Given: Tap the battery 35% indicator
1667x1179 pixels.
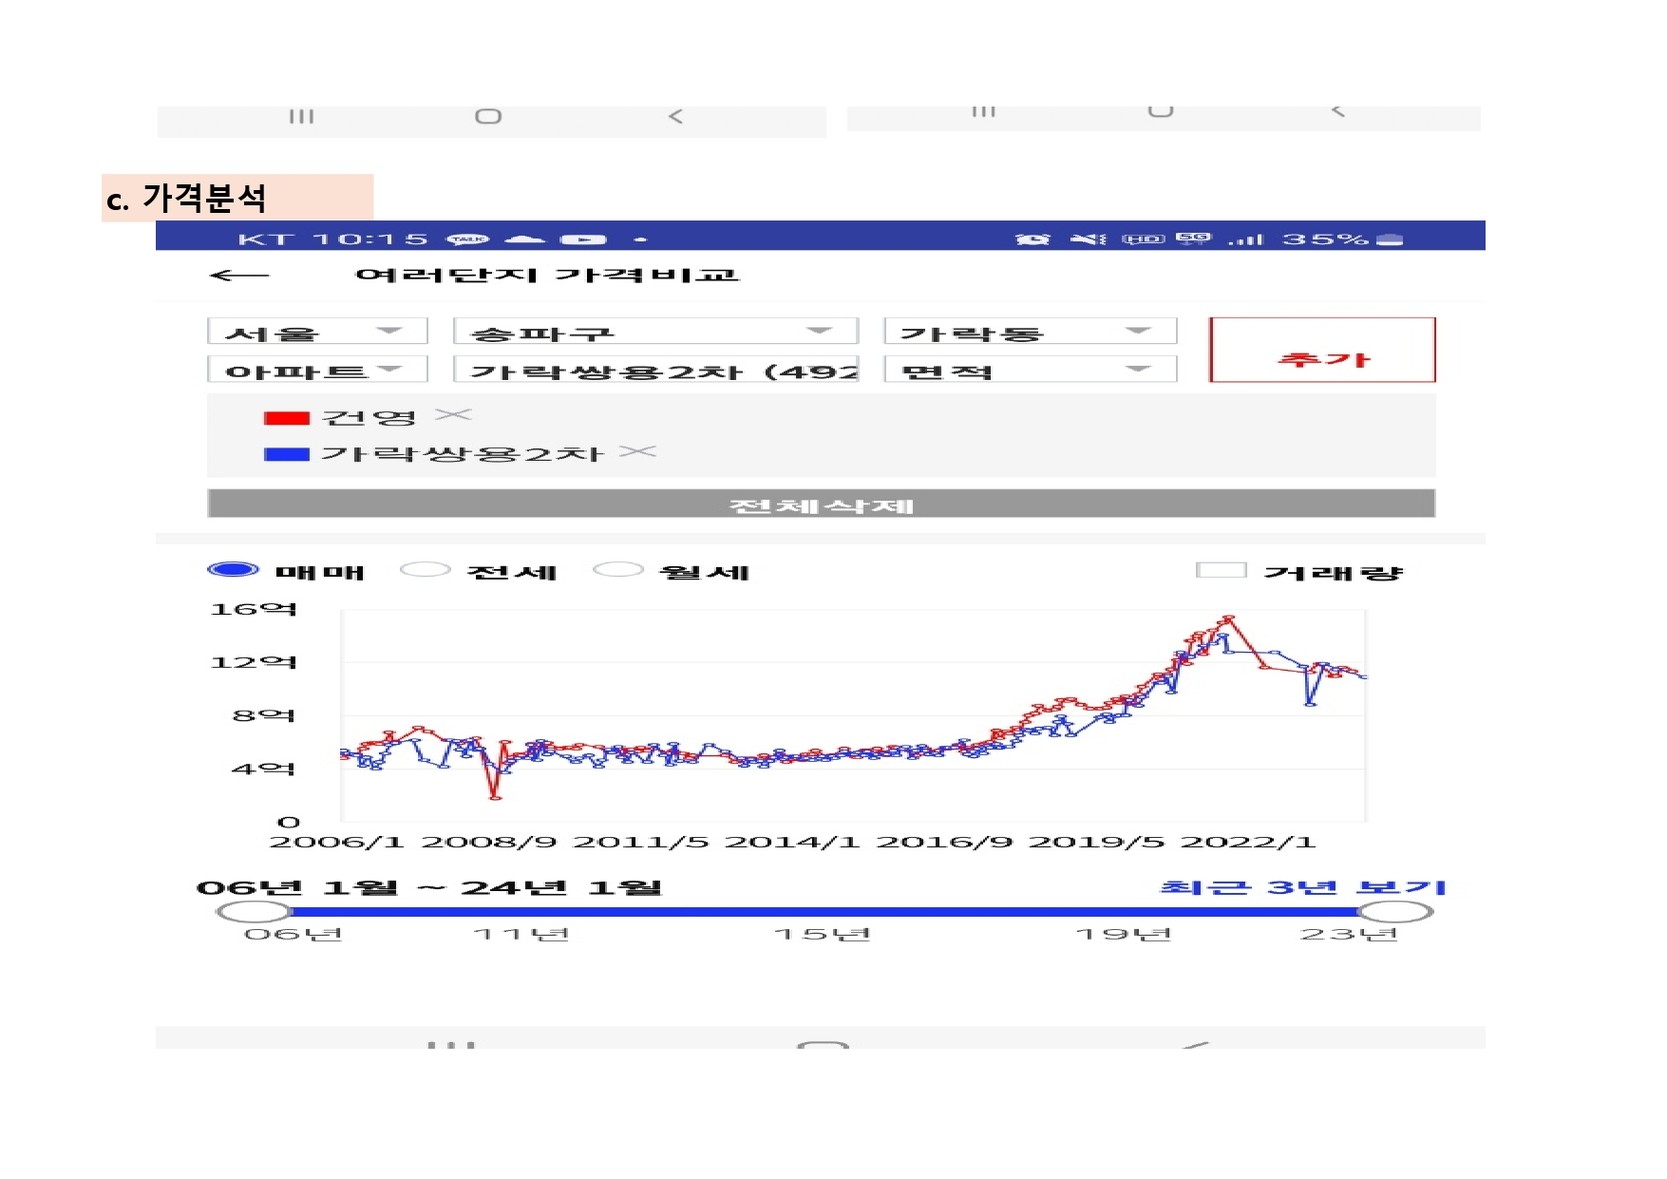Looking at the screenshot, I should coord(1343,239).
